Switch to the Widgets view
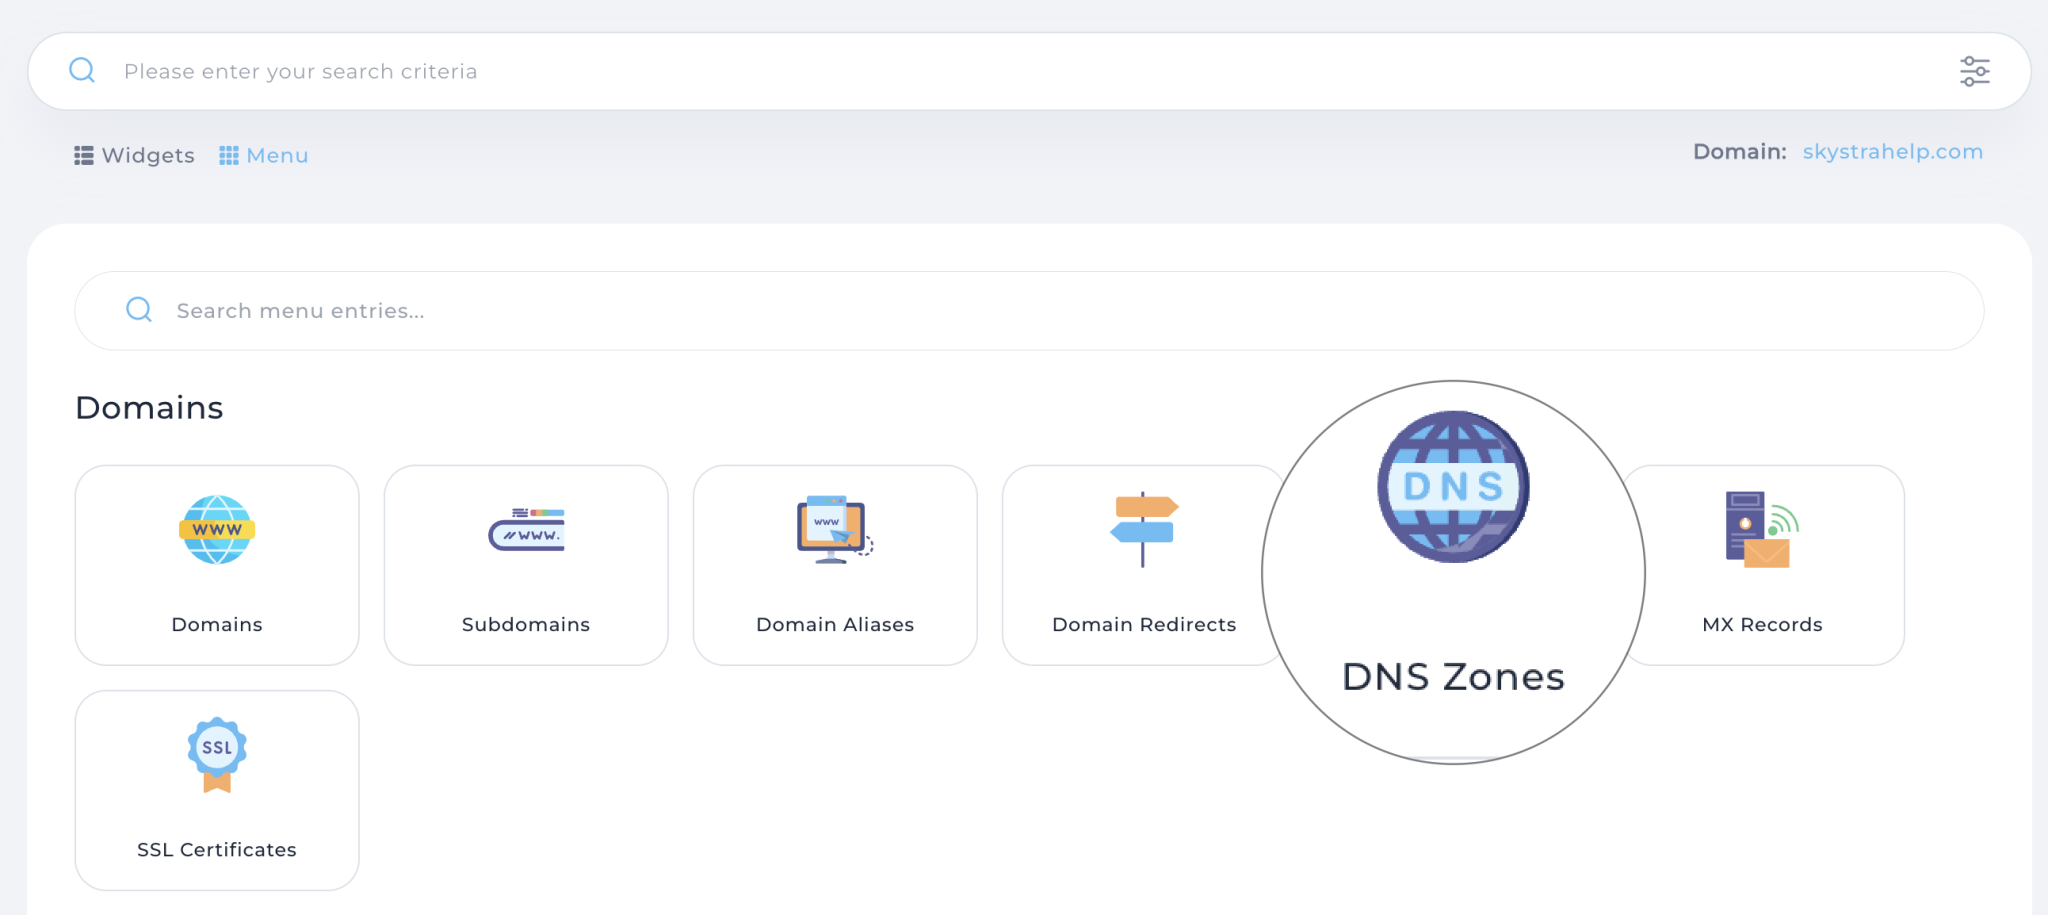Image resolution: width=2048 pixels, height=915 pixels. click(134, 155)
